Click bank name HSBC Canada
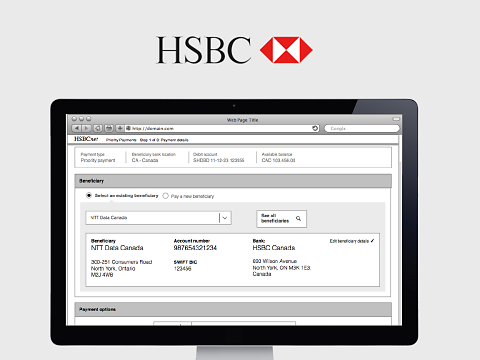The width and height of the screenshot is (480, 360). pyautogui.click(x=274, y=248)
